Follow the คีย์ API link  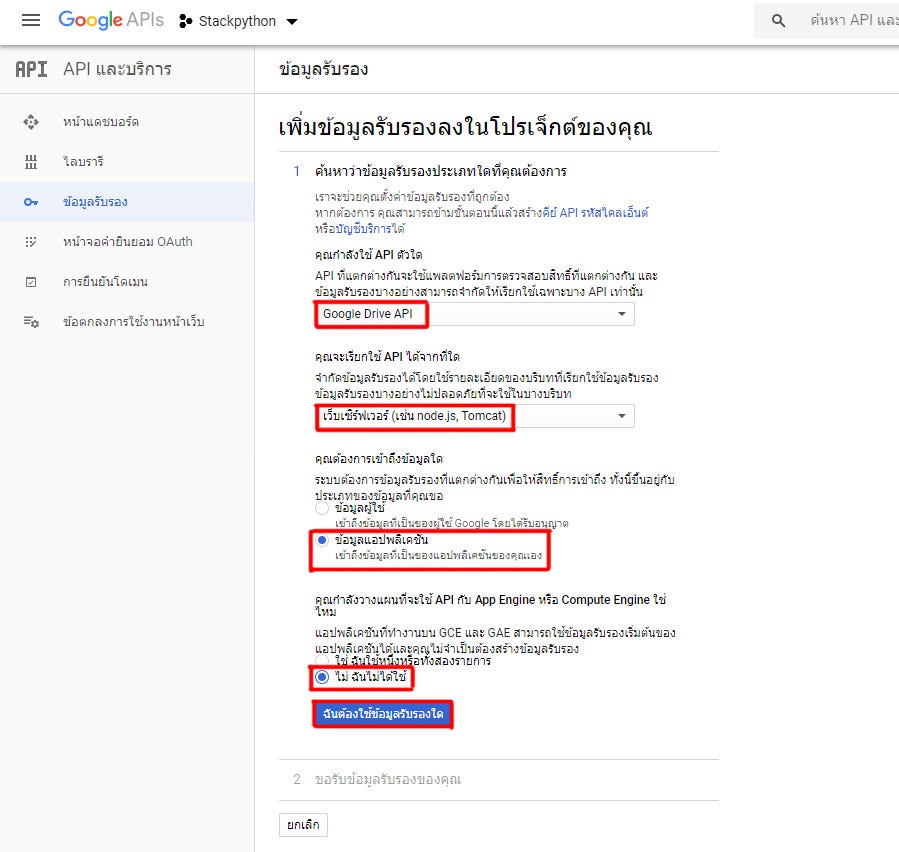pos(561,213)
